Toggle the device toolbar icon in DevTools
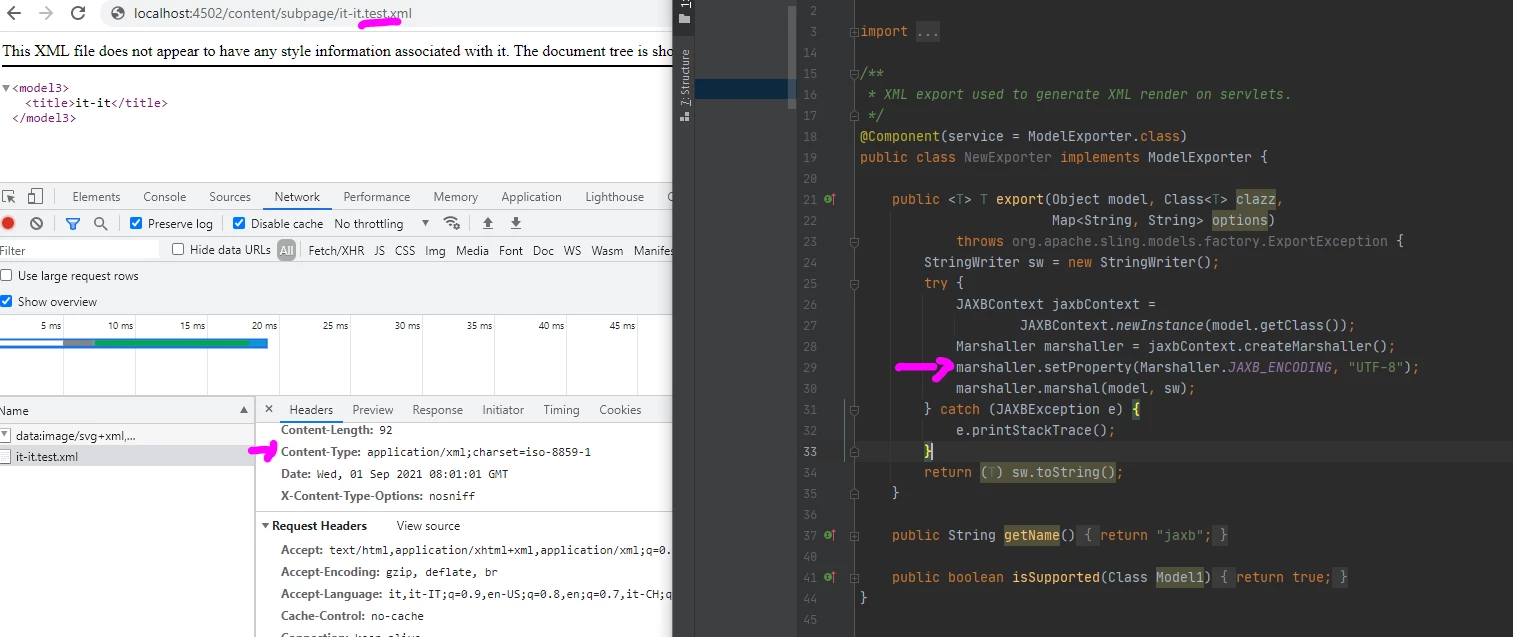Image resolution: width=1513 pixels, height=637 pixels. click(35, 197)
